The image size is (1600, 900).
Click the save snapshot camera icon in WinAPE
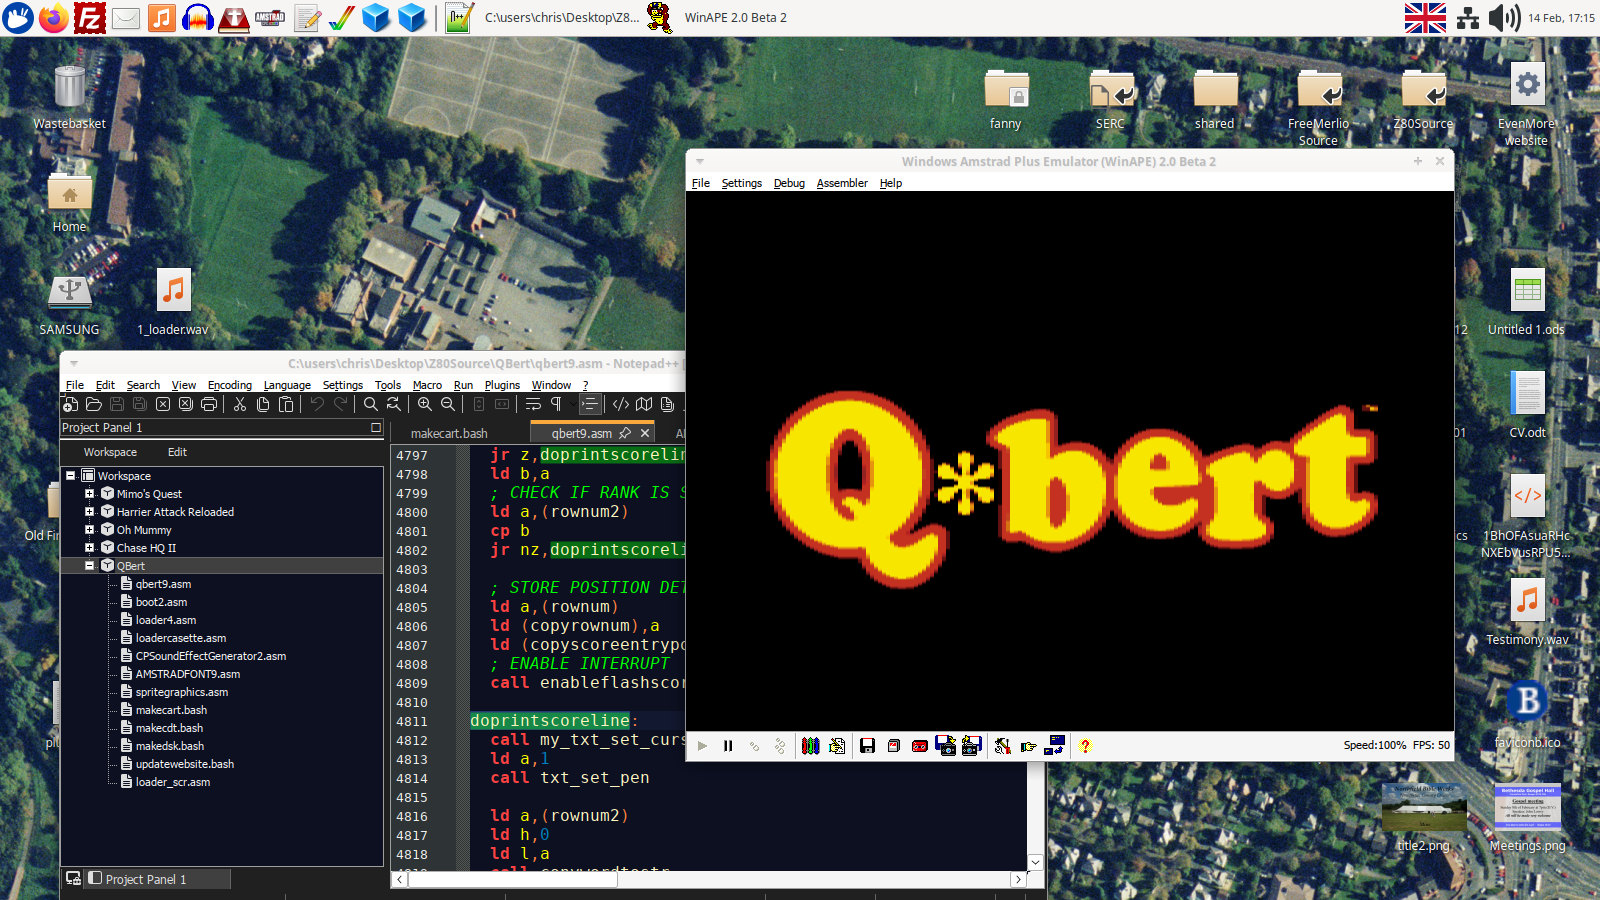(x=945, y=746)
